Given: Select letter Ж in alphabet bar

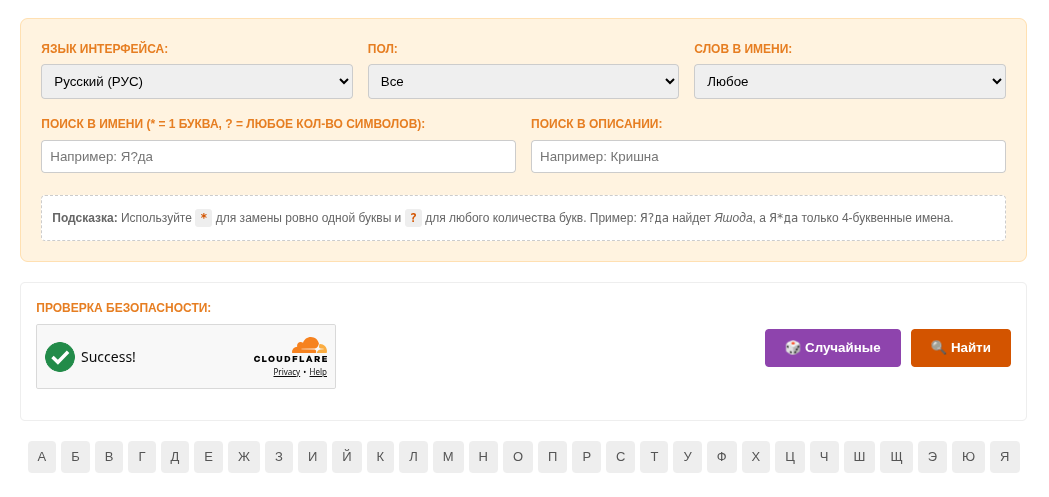Looking at the screenshot, I should (244, 457).
